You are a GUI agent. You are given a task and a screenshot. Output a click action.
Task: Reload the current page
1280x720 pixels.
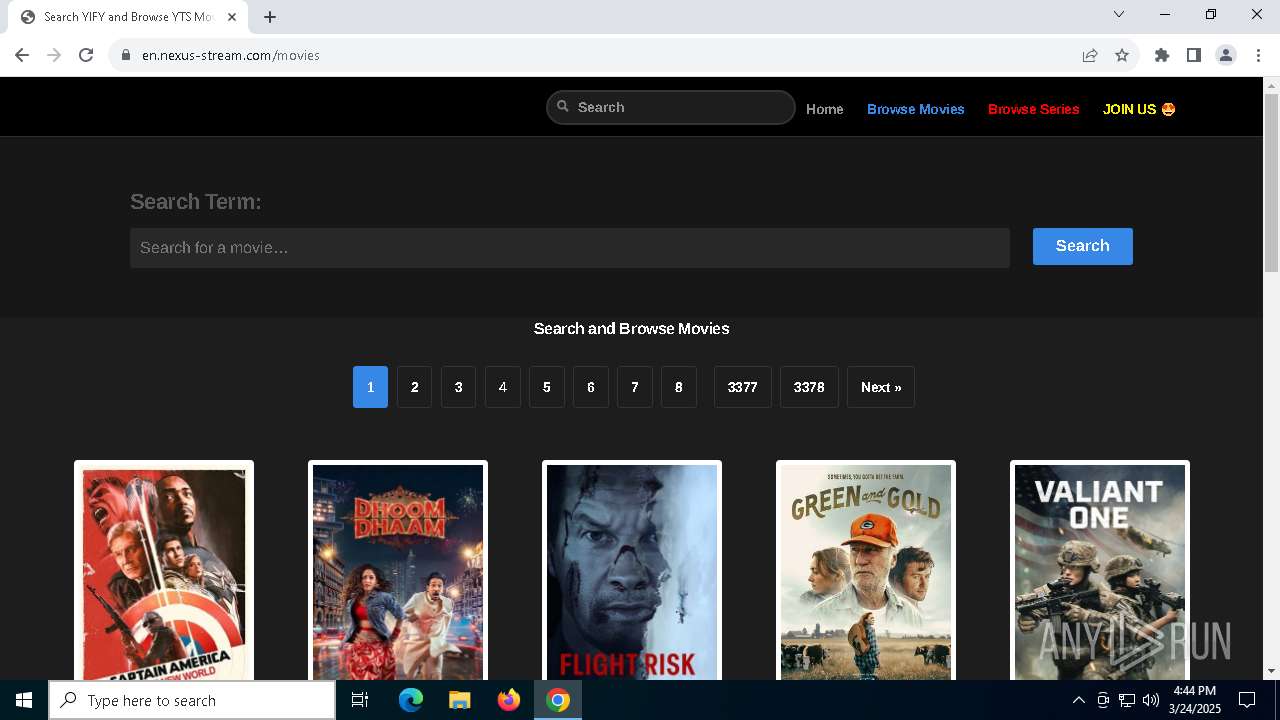point(86,55)
